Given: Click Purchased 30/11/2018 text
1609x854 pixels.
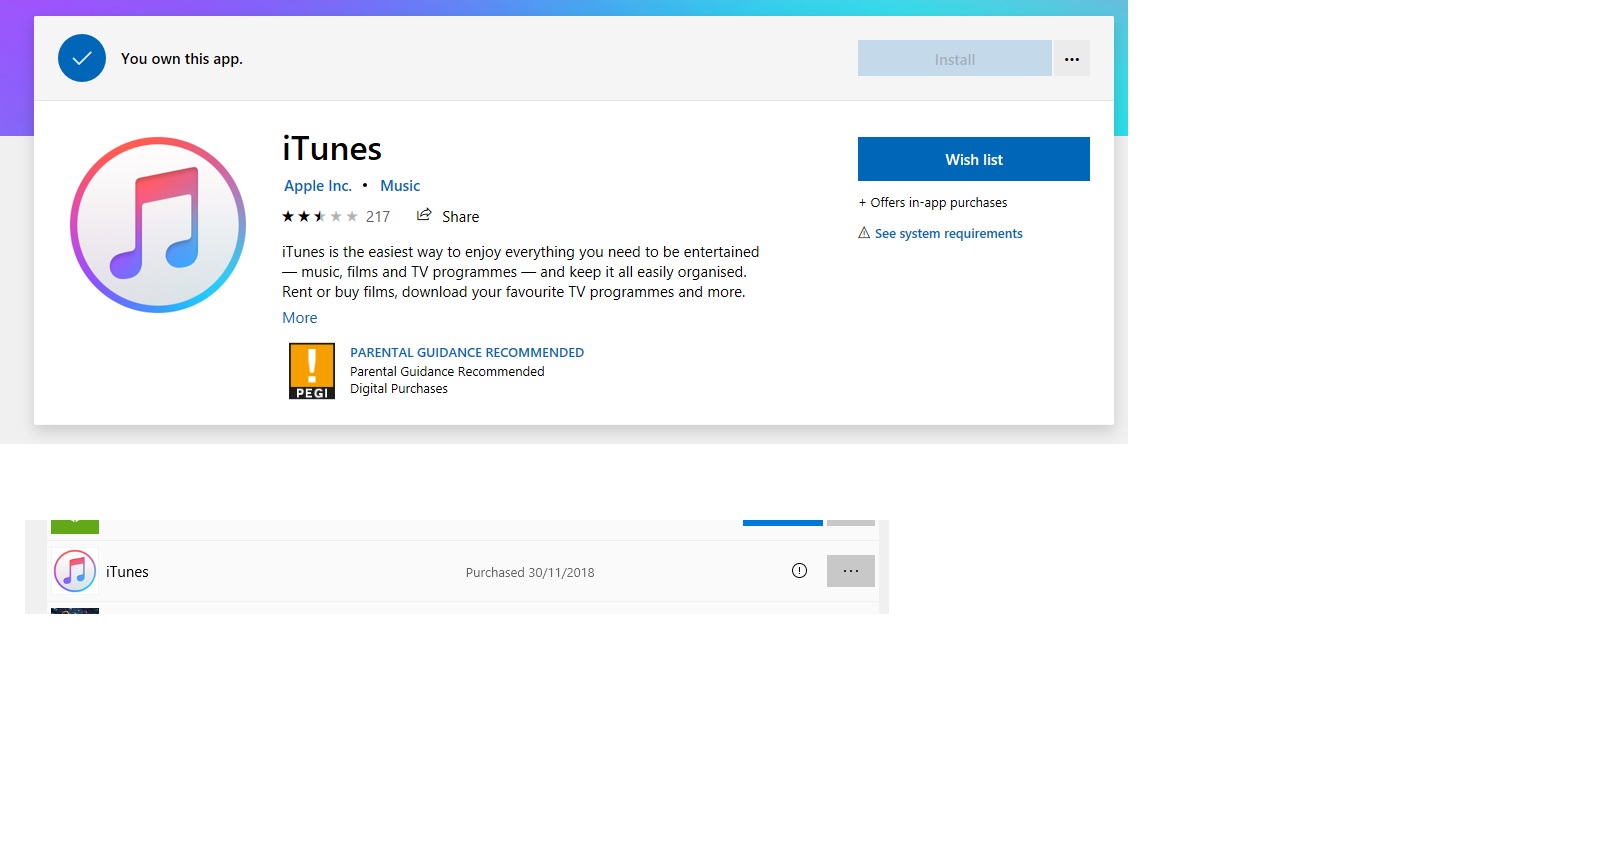Looking at the screenshot, I should click(530, 573).
